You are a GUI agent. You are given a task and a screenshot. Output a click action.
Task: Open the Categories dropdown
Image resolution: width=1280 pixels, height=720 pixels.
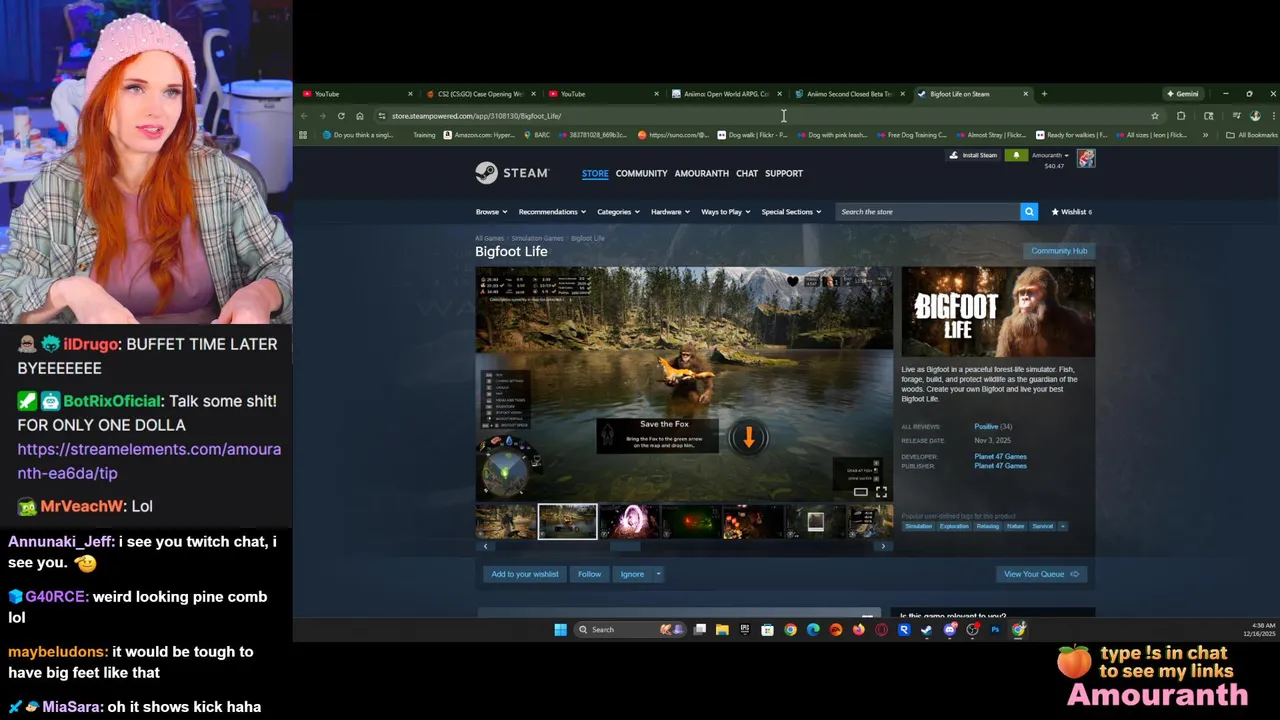coord(618,212)
